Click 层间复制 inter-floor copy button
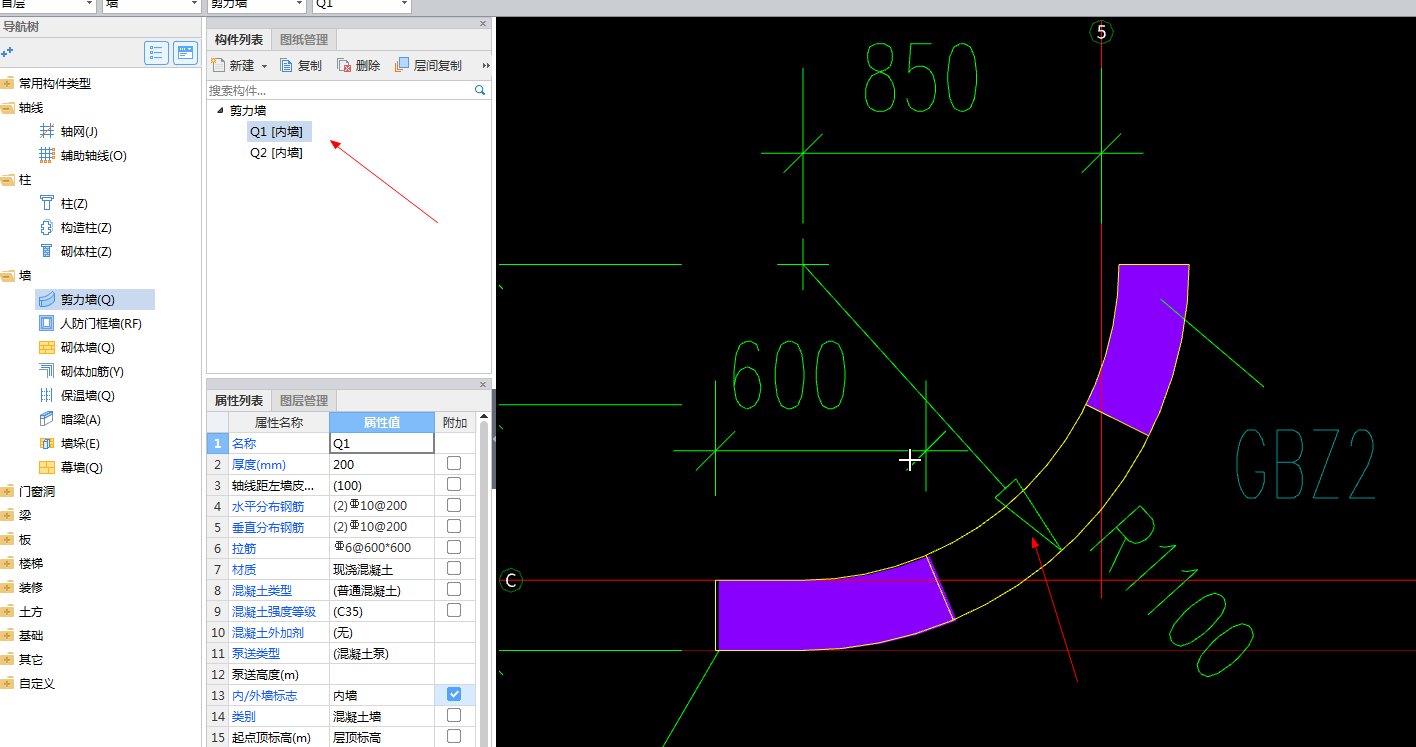Screen dimensions: 1416x747 (x=428, y=65)
